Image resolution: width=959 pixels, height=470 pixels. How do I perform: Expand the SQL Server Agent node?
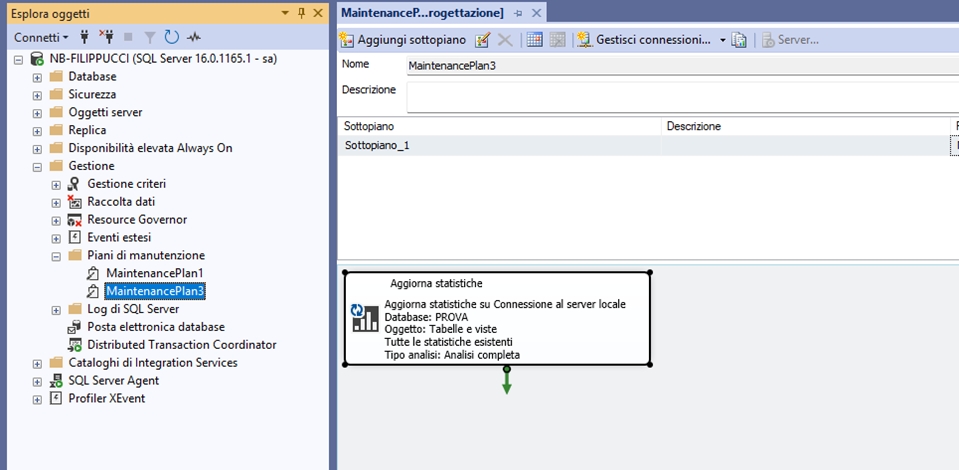click(x=37, y=382)
